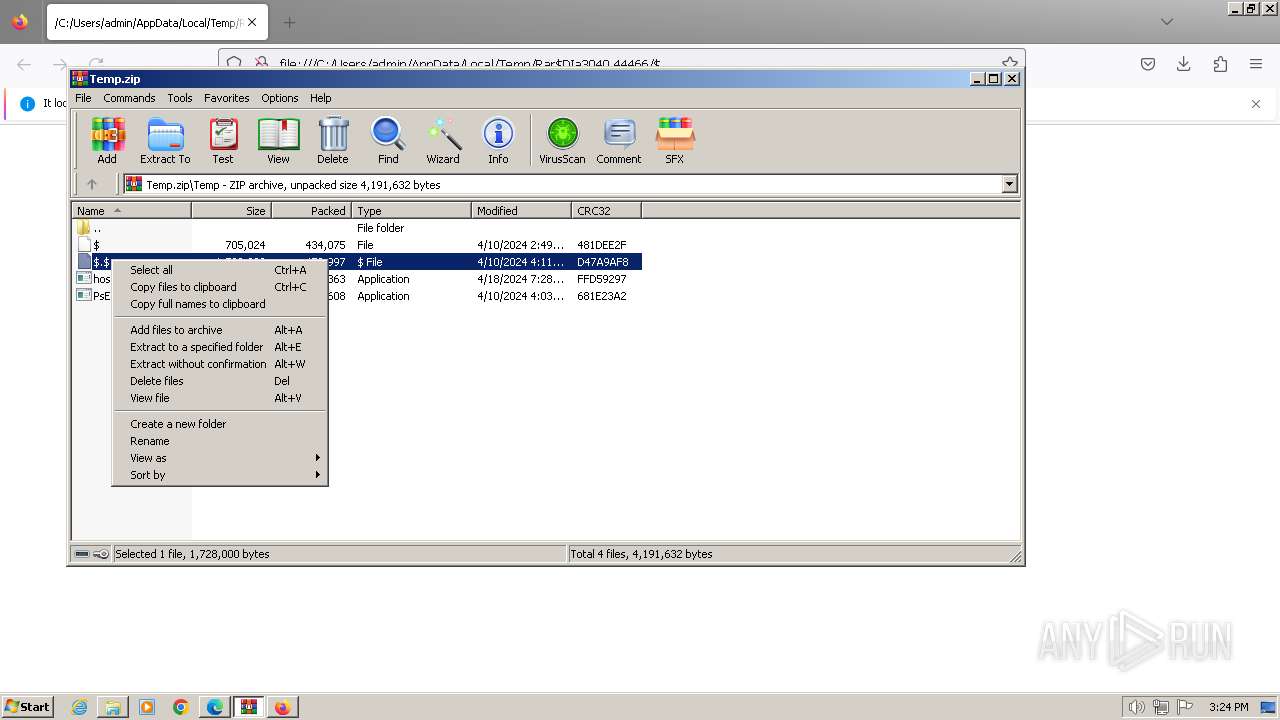
Task: Choose Create a new folder
Action: [x=220, y=424]
